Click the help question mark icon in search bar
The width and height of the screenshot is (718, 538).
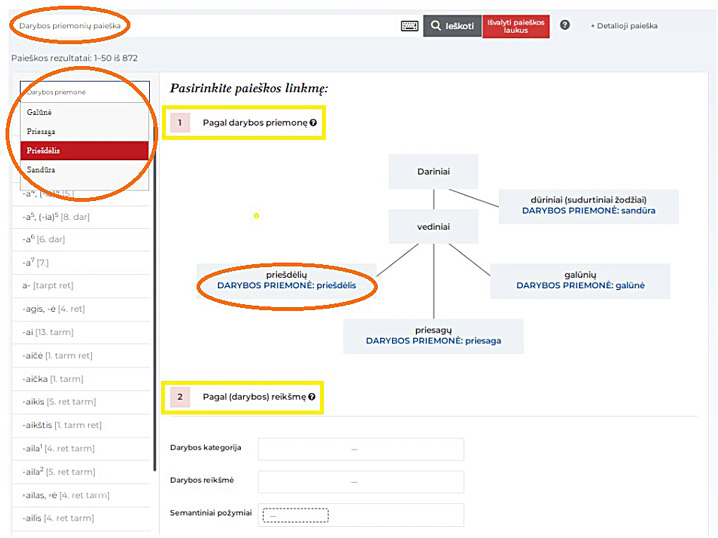tap(565, 25)
